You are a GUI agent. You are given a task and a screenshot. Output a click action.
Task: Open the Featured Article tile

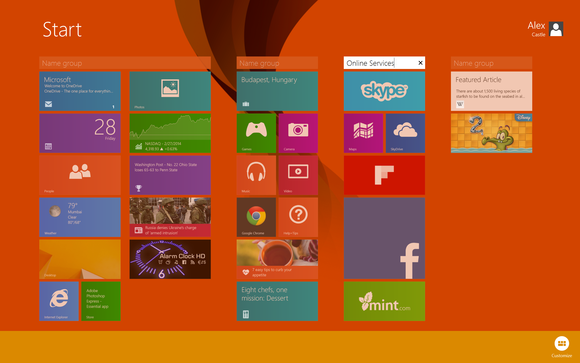[x=492, y=91]
